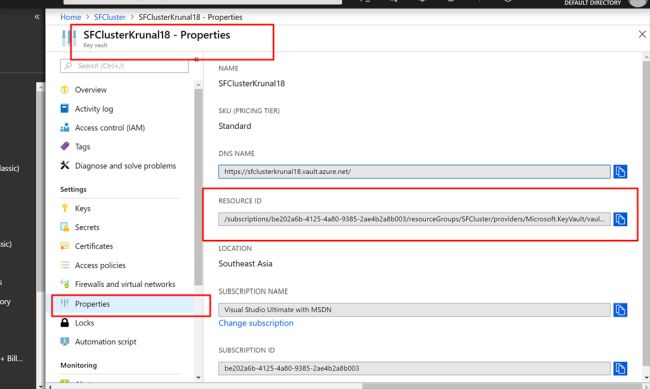Click the horizontal scrollbar at the bottom
Image resolution: width=650 pixels, height=389 pixels.
pos(502,386)
